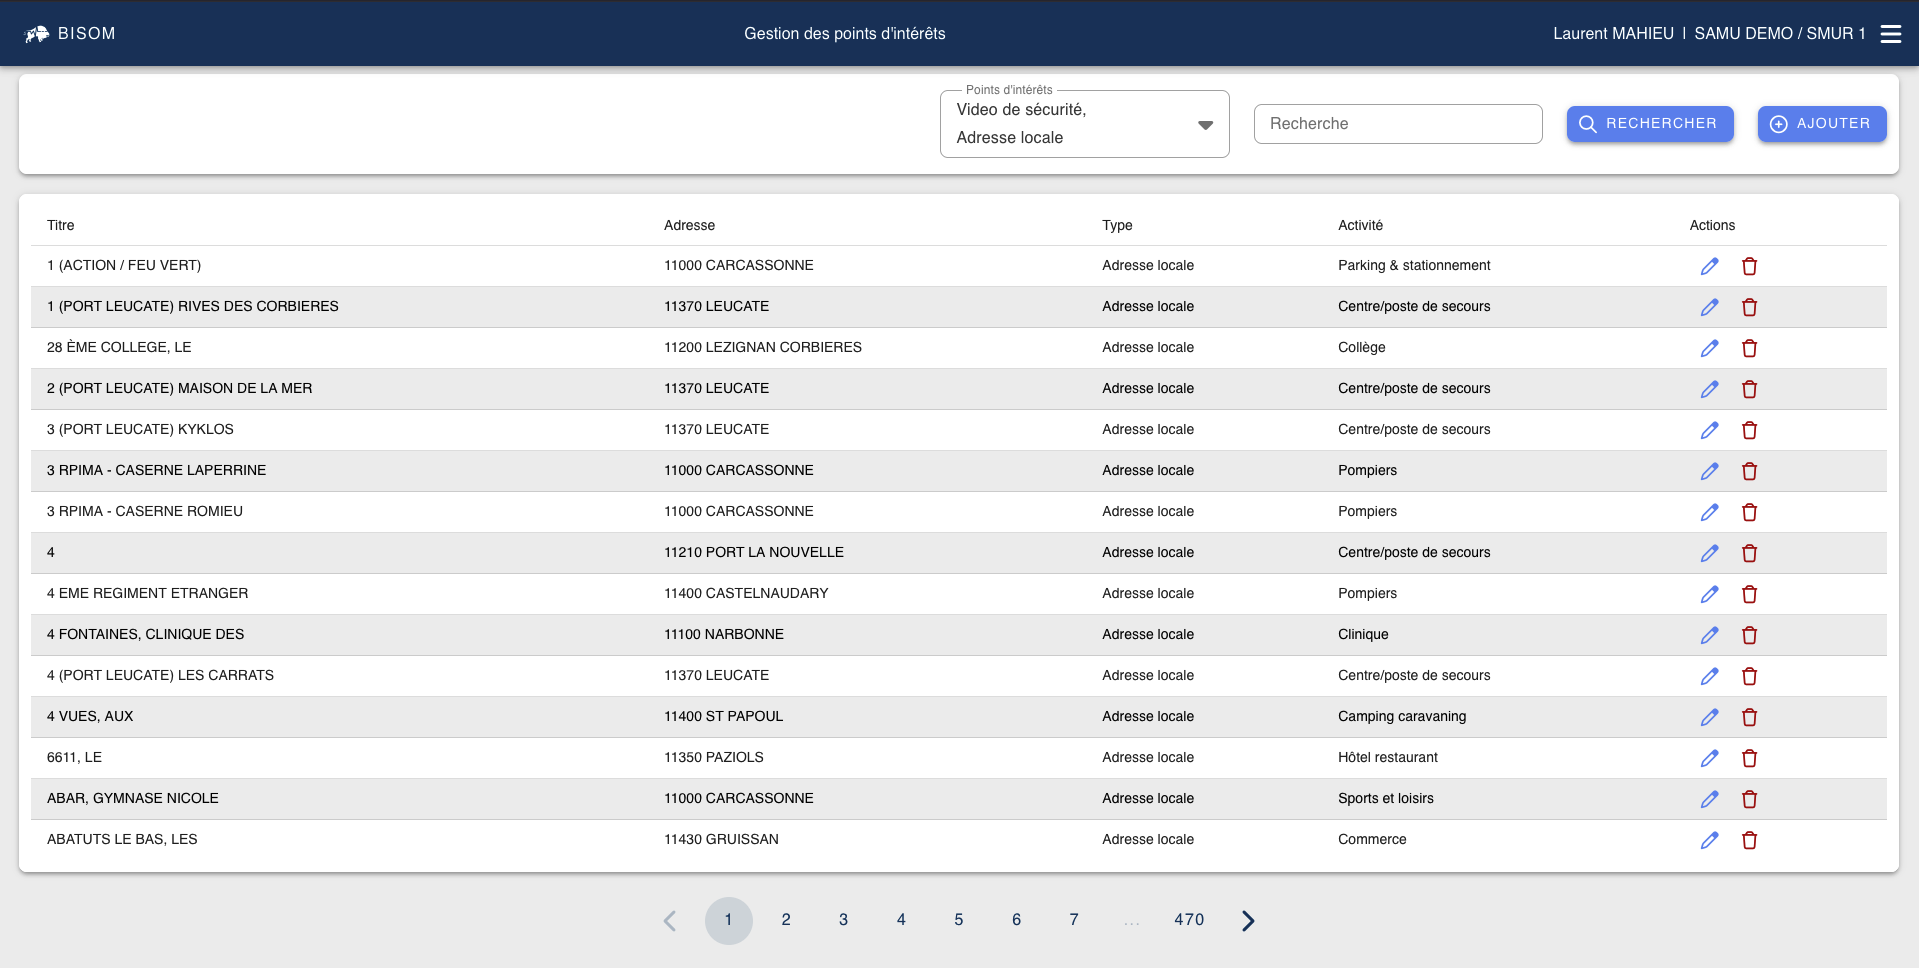Edit 2 (PORT LEUCATE) MAISON DE LA MER
Screen dimensions: 1919x968
(x=1710, y=389)
